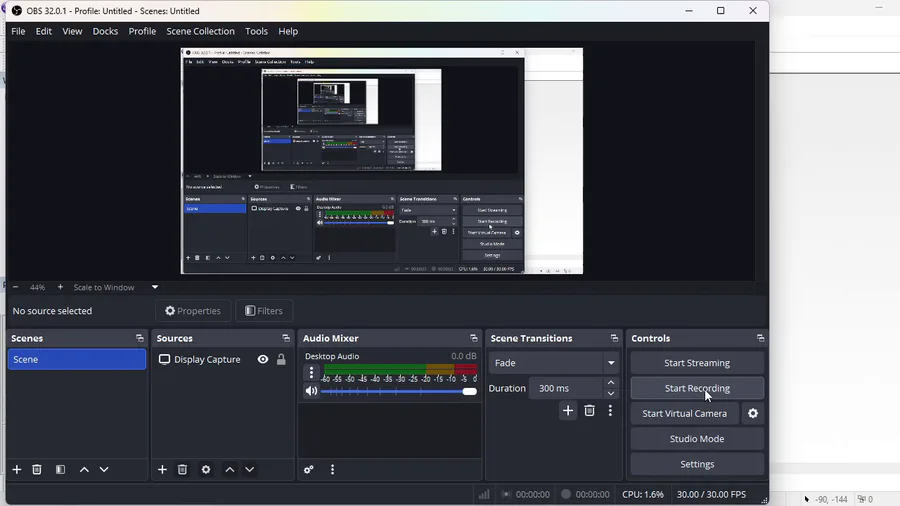This screenshot has height=506, width=900.
Task: Click CPU: 1.6% in status bar
Action: coord(643,494)
